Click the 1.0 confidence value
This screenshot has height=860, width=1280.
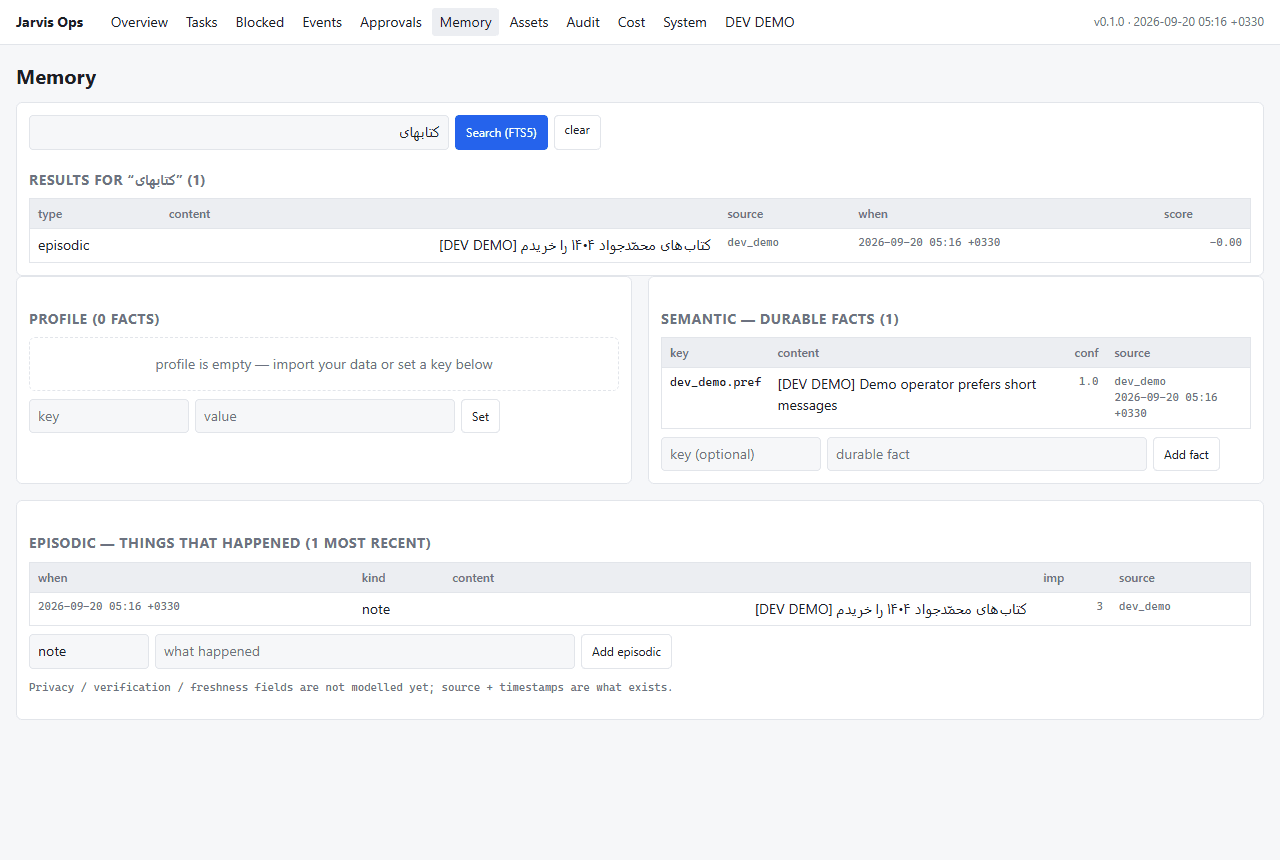click(1088, 381)
